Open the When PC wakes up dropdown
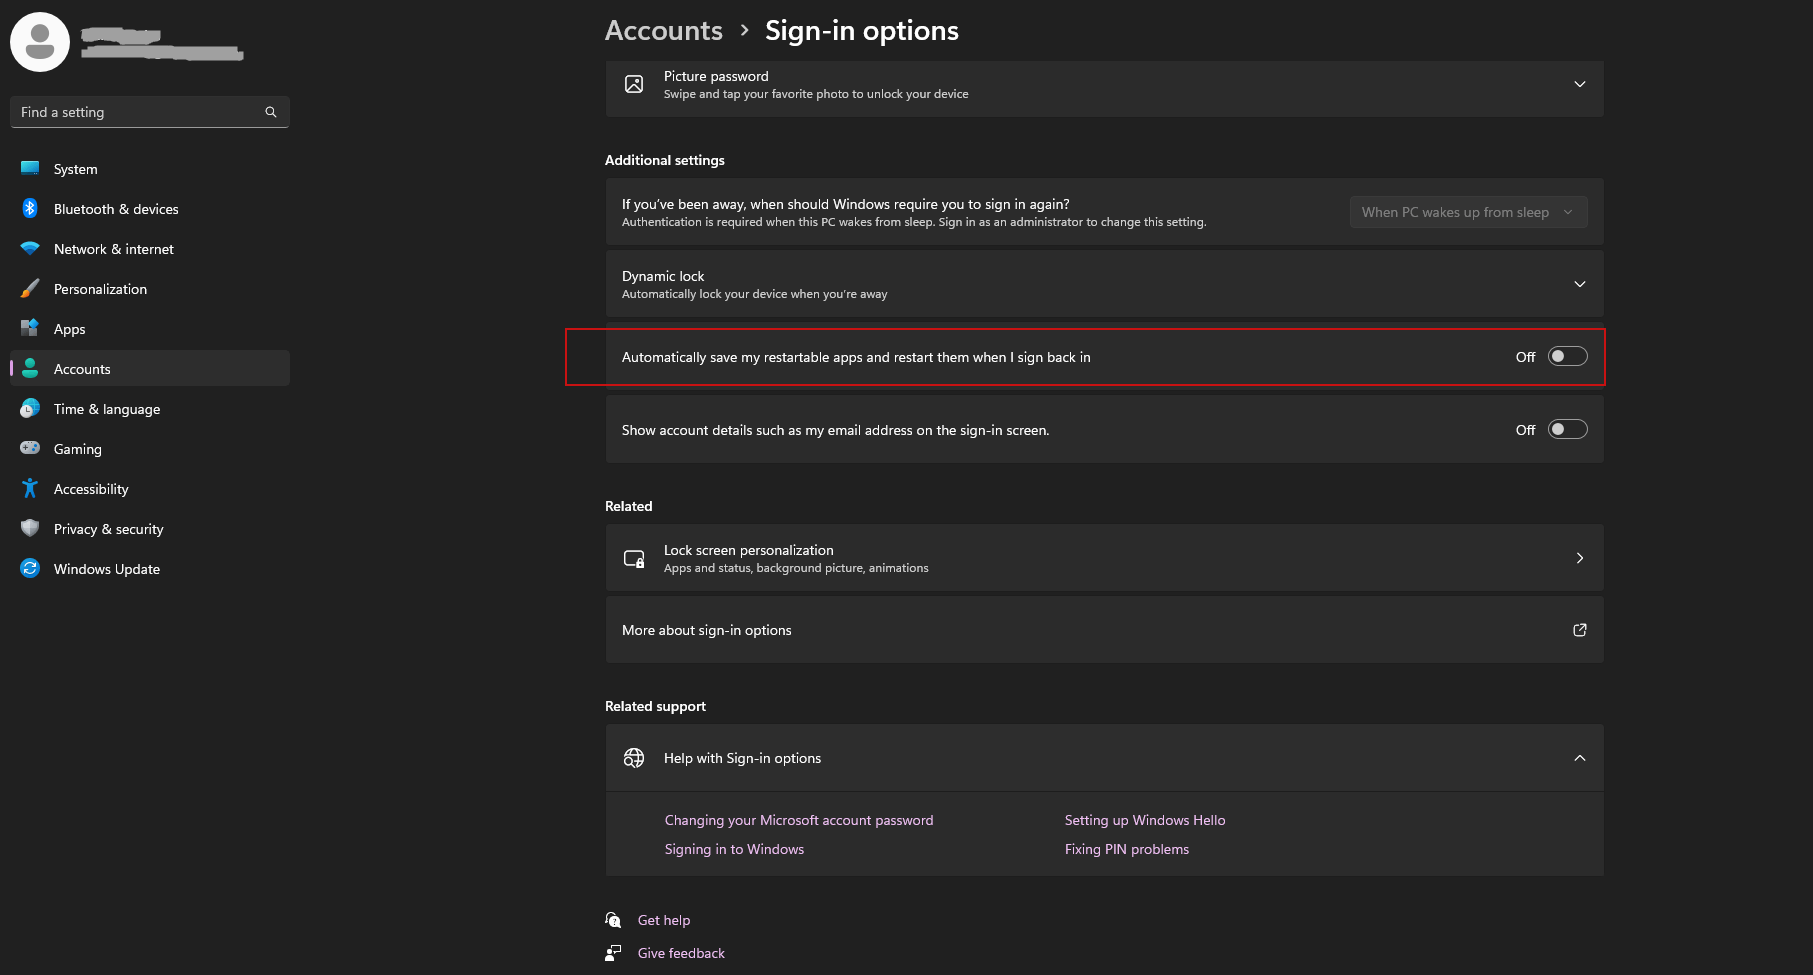 click(x=1467, y=211)
